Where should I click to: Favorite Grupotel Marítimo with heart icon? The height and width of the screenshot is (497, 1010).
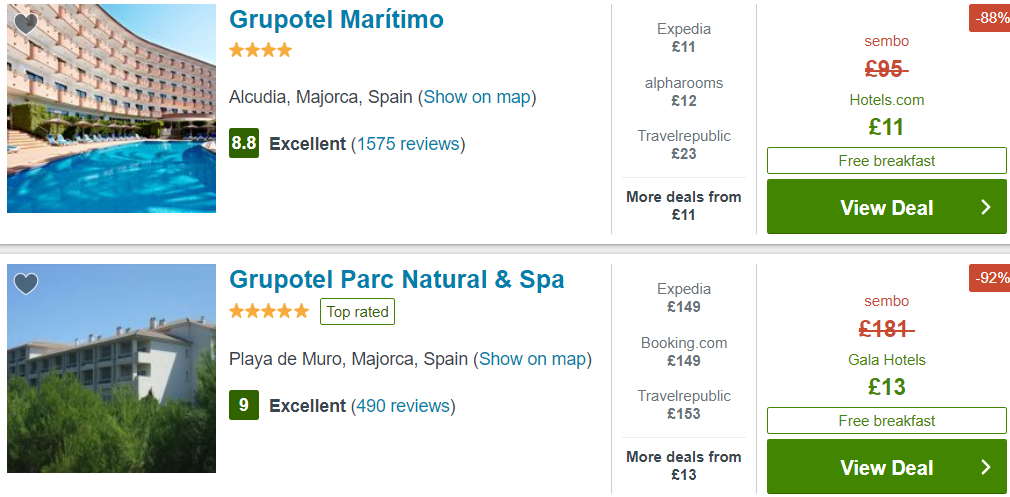pyautogui.click(x=26, y=24)
